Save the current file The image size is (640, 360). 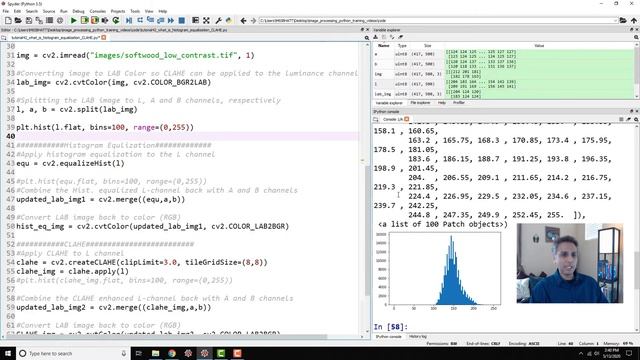[29, 20]
